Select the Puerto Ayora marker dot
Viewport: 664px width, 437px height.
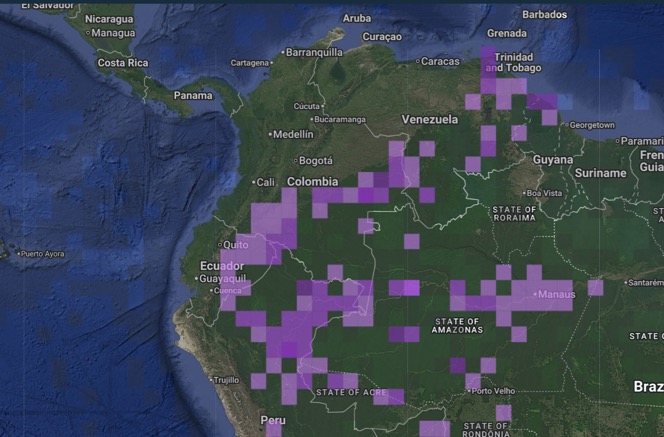[x=18, y=254]
